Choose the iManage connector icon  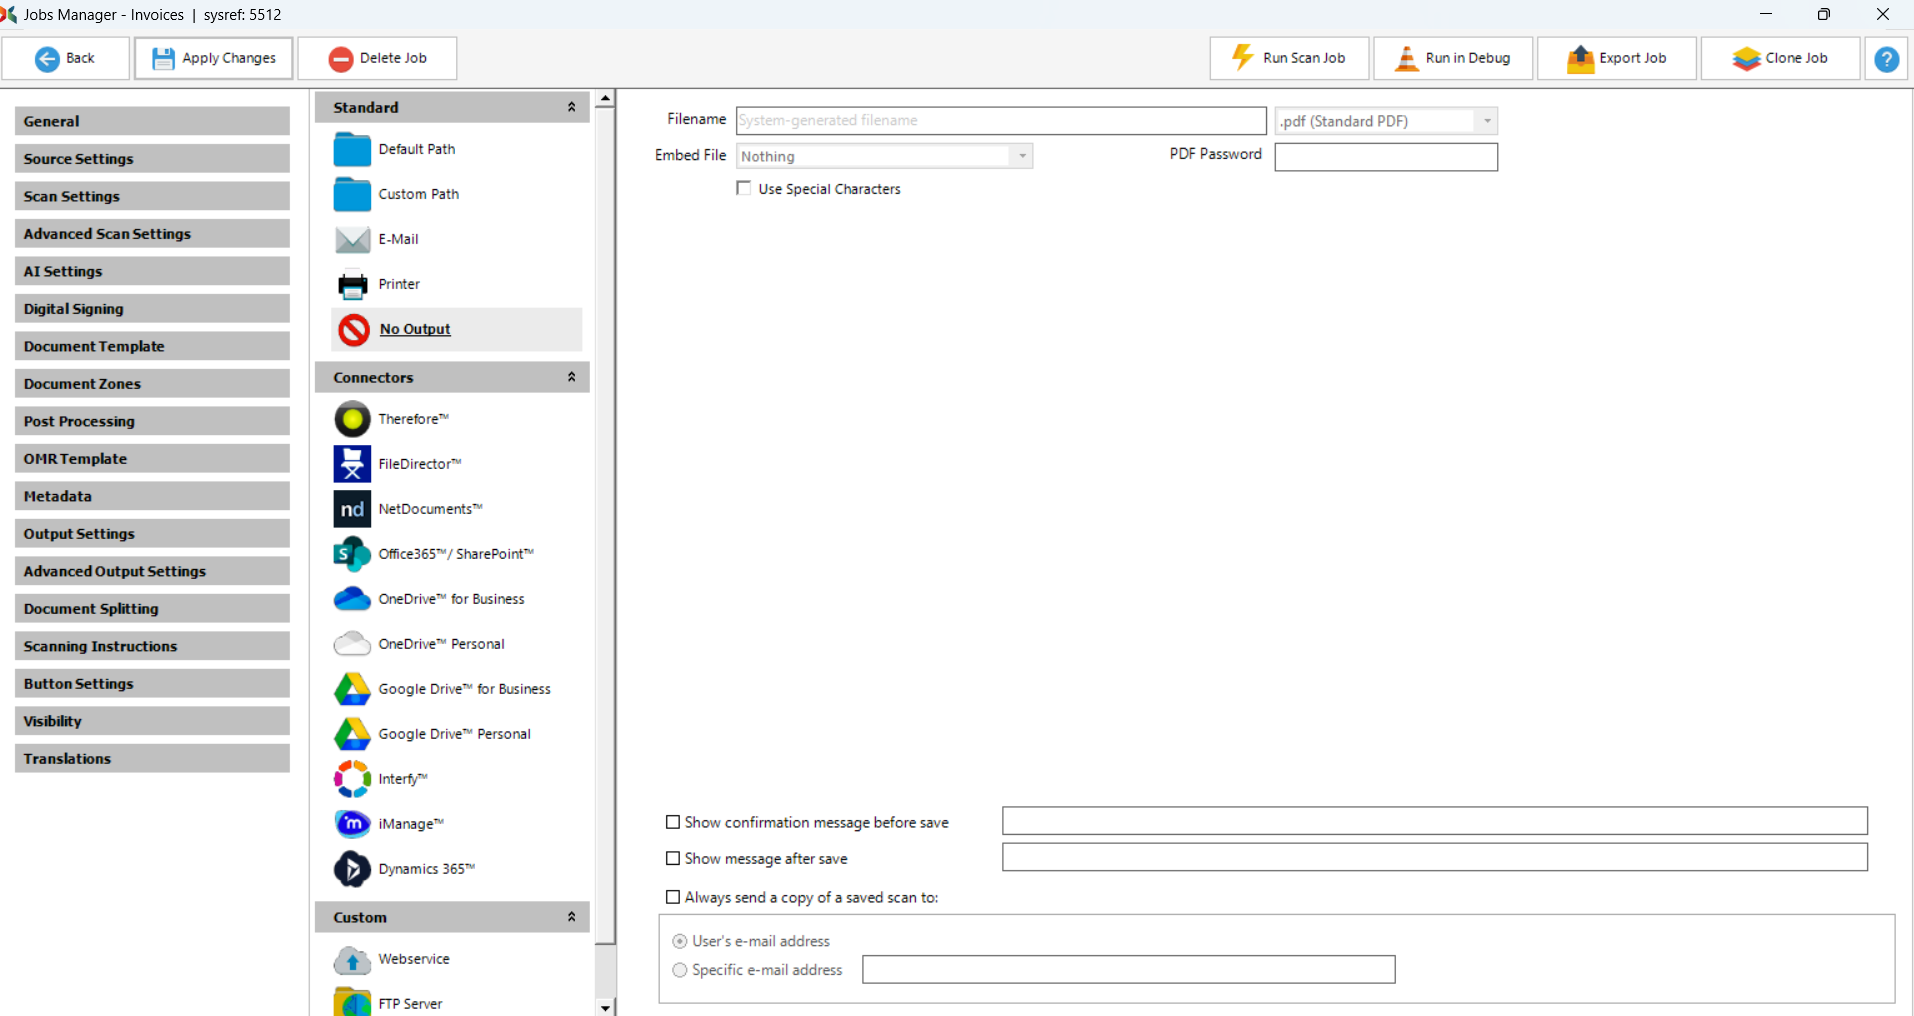(352, 824)
